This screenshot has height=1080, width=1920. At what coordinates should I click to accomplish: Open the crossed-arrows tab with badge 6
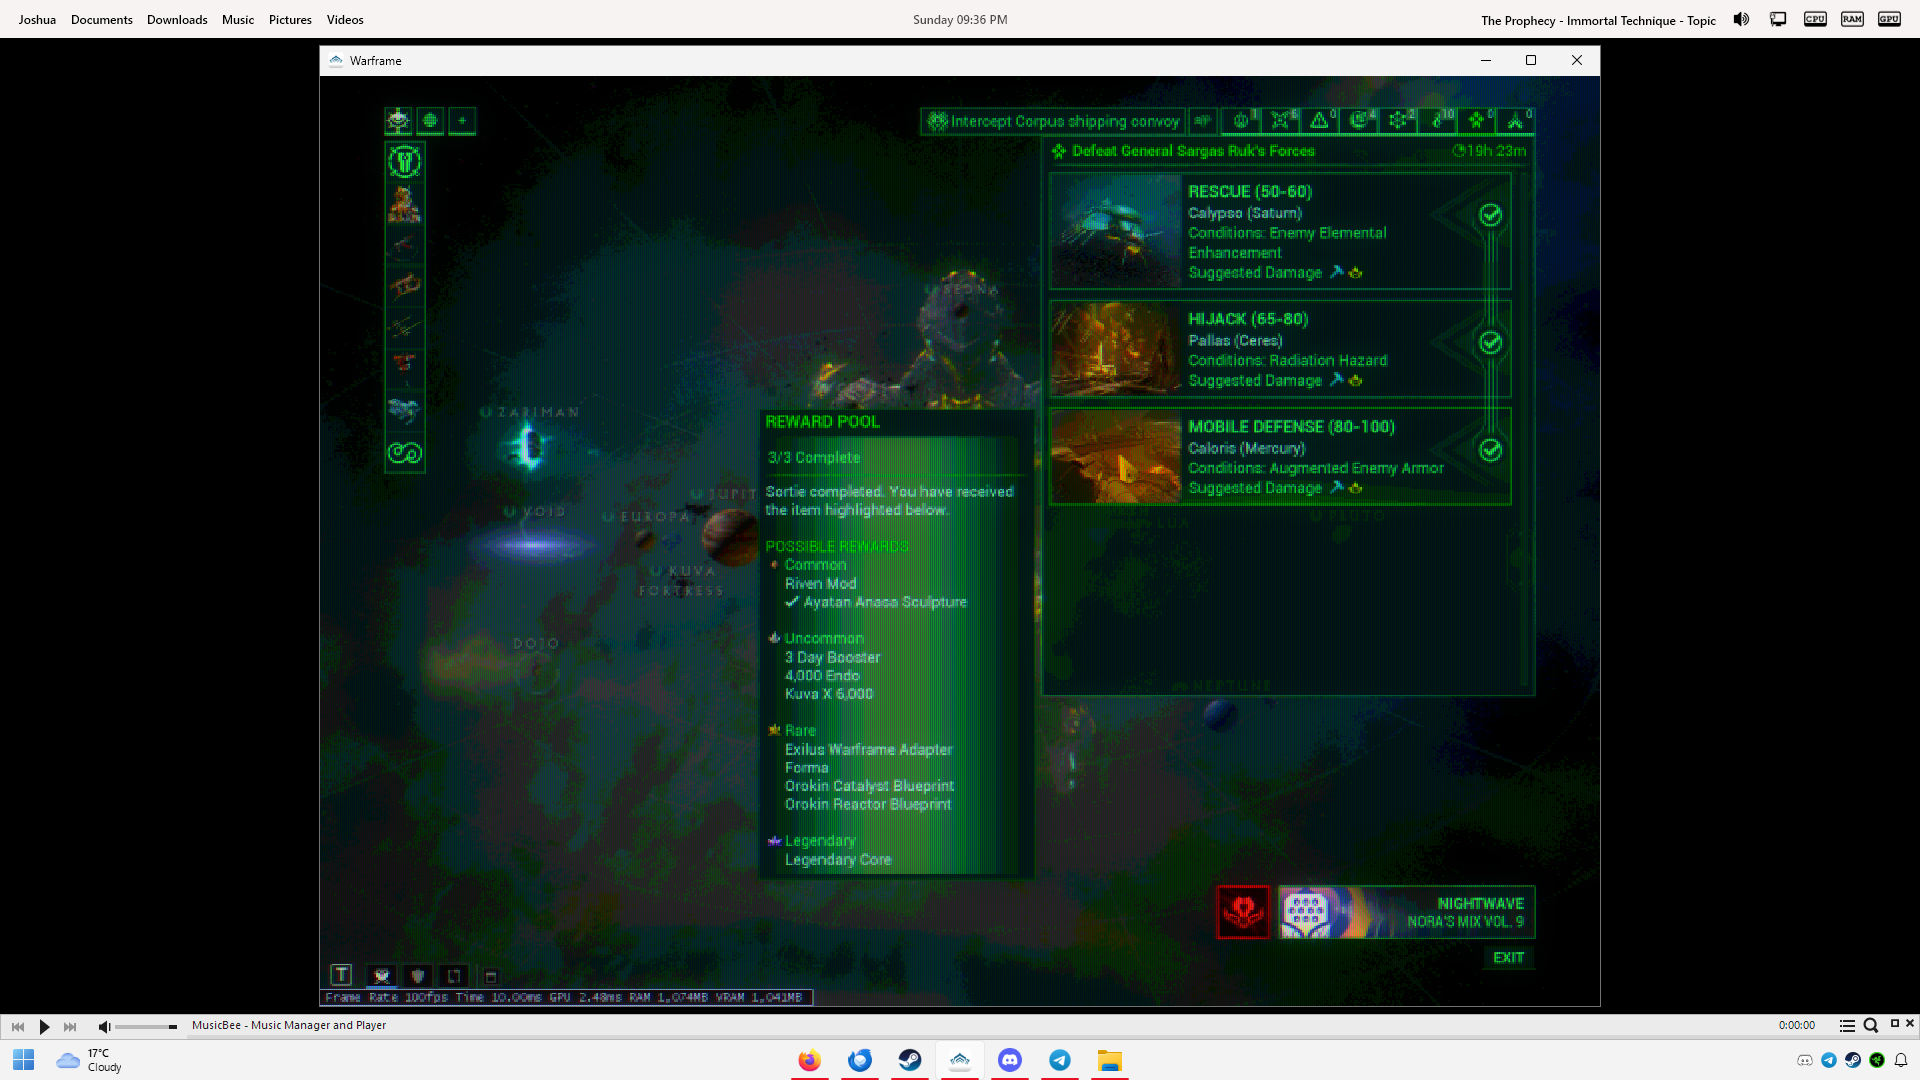tap(1281, 121)
